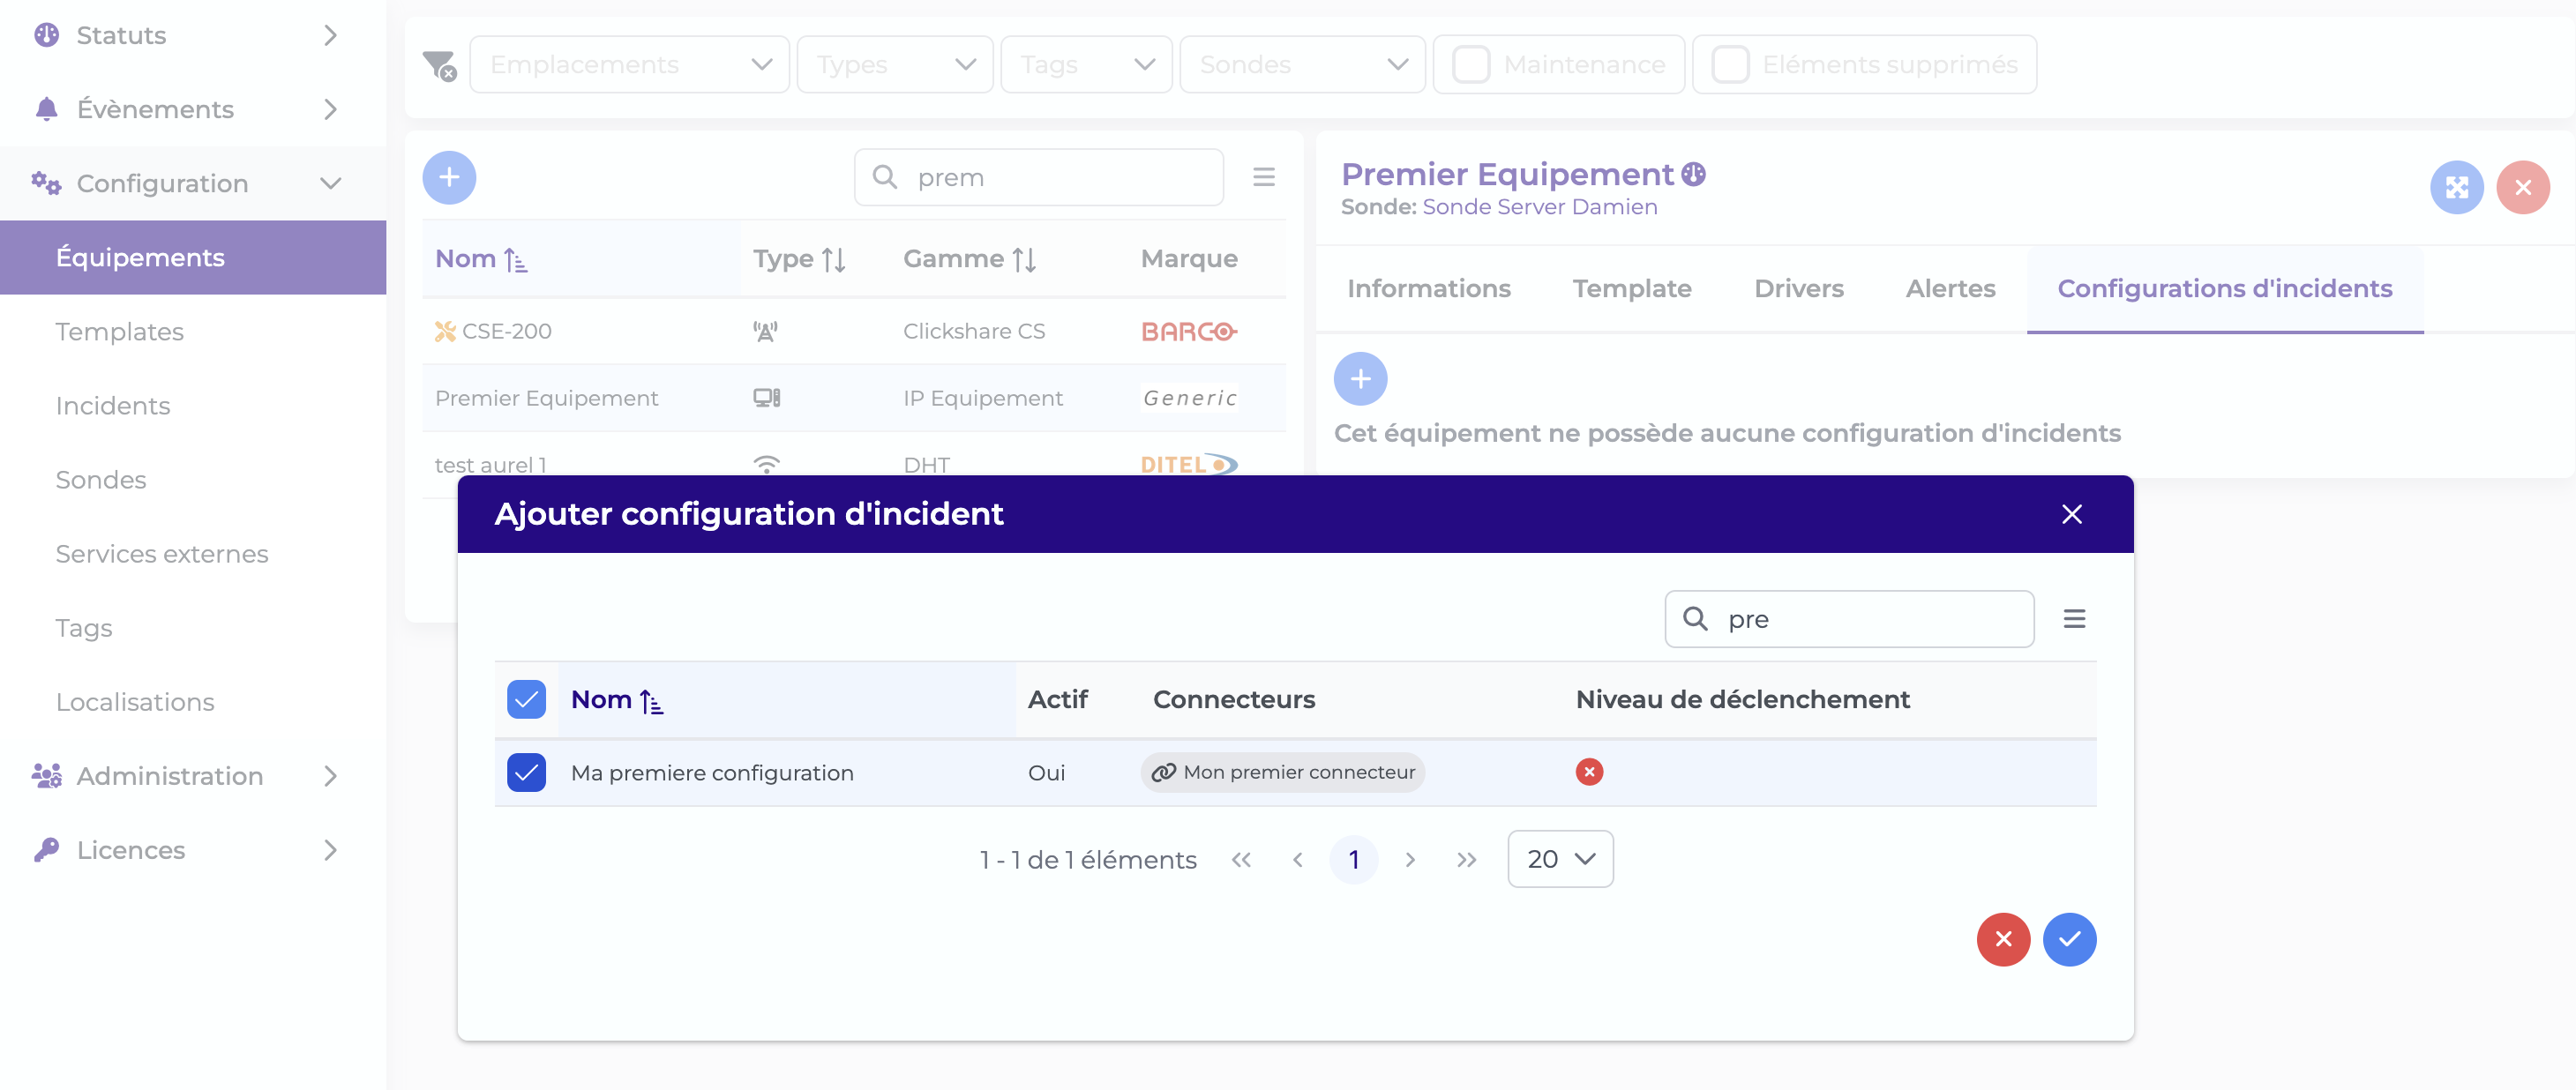Click the antenna type icon for CSE-200
Screen dimensions: 2576x1090
[x=766, y=331]
